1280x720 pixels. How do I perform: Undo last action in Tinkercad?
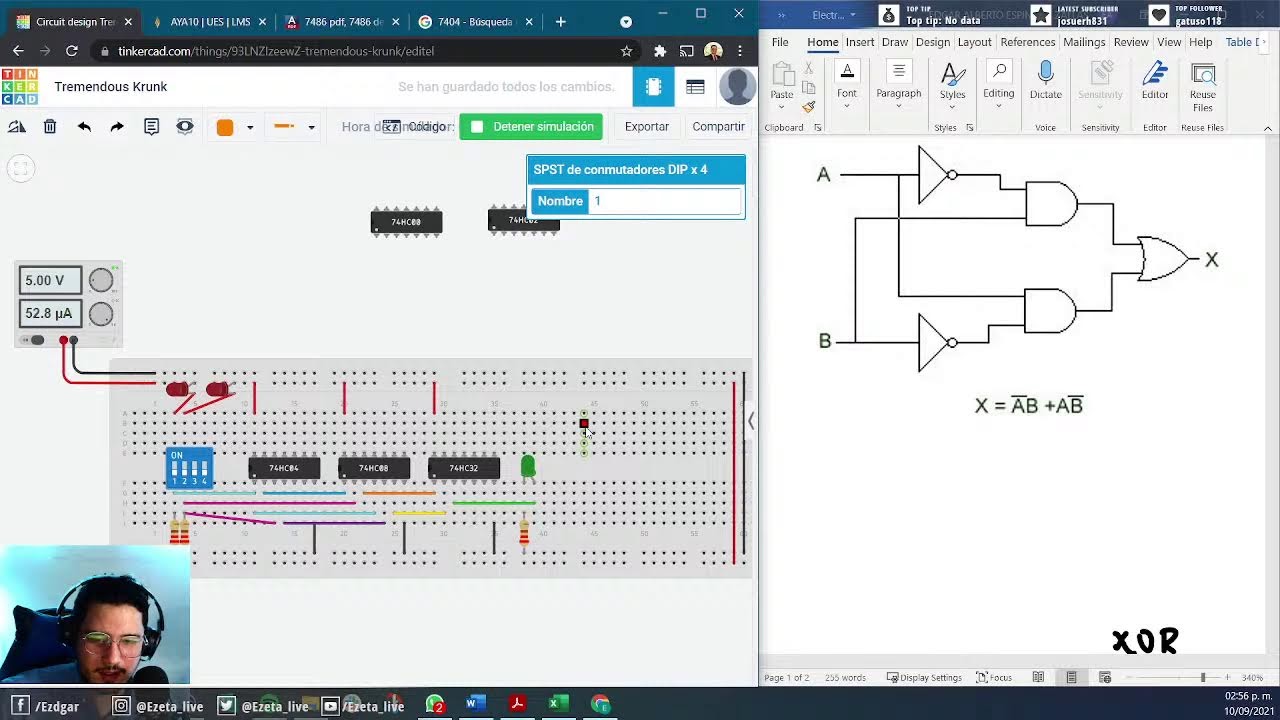84,127
